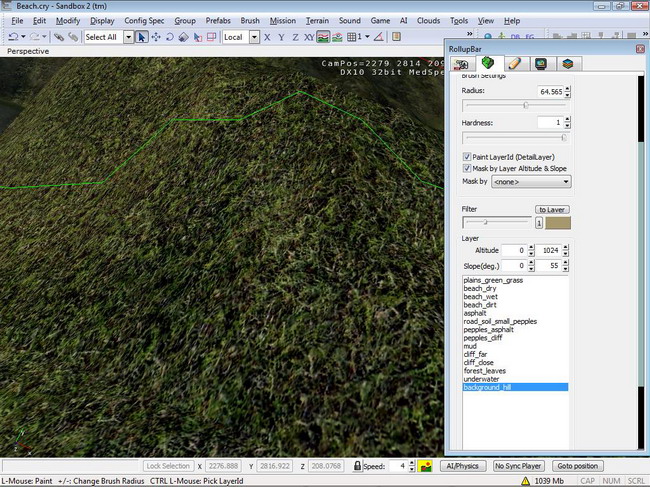Screen dimensions: 650x487
Task: Toggle the AI/Physics button
Action: [462, 466]
